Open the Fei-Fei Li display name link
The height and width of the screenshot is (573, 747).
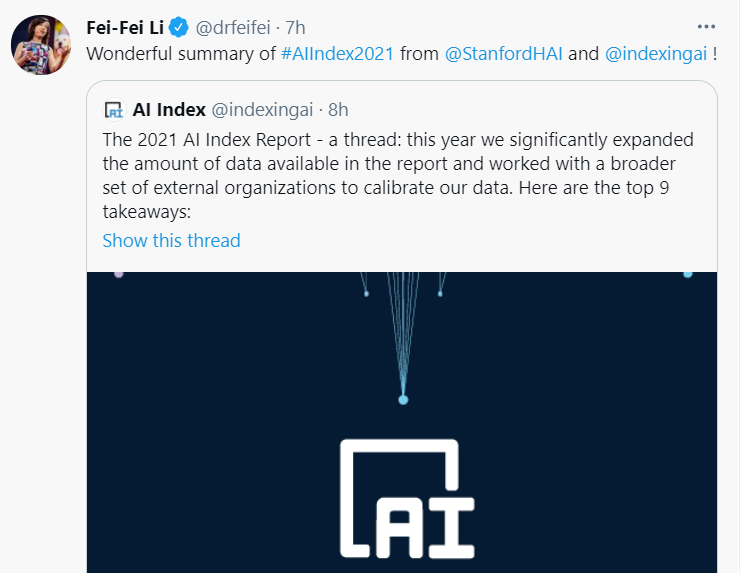point(124,26)
